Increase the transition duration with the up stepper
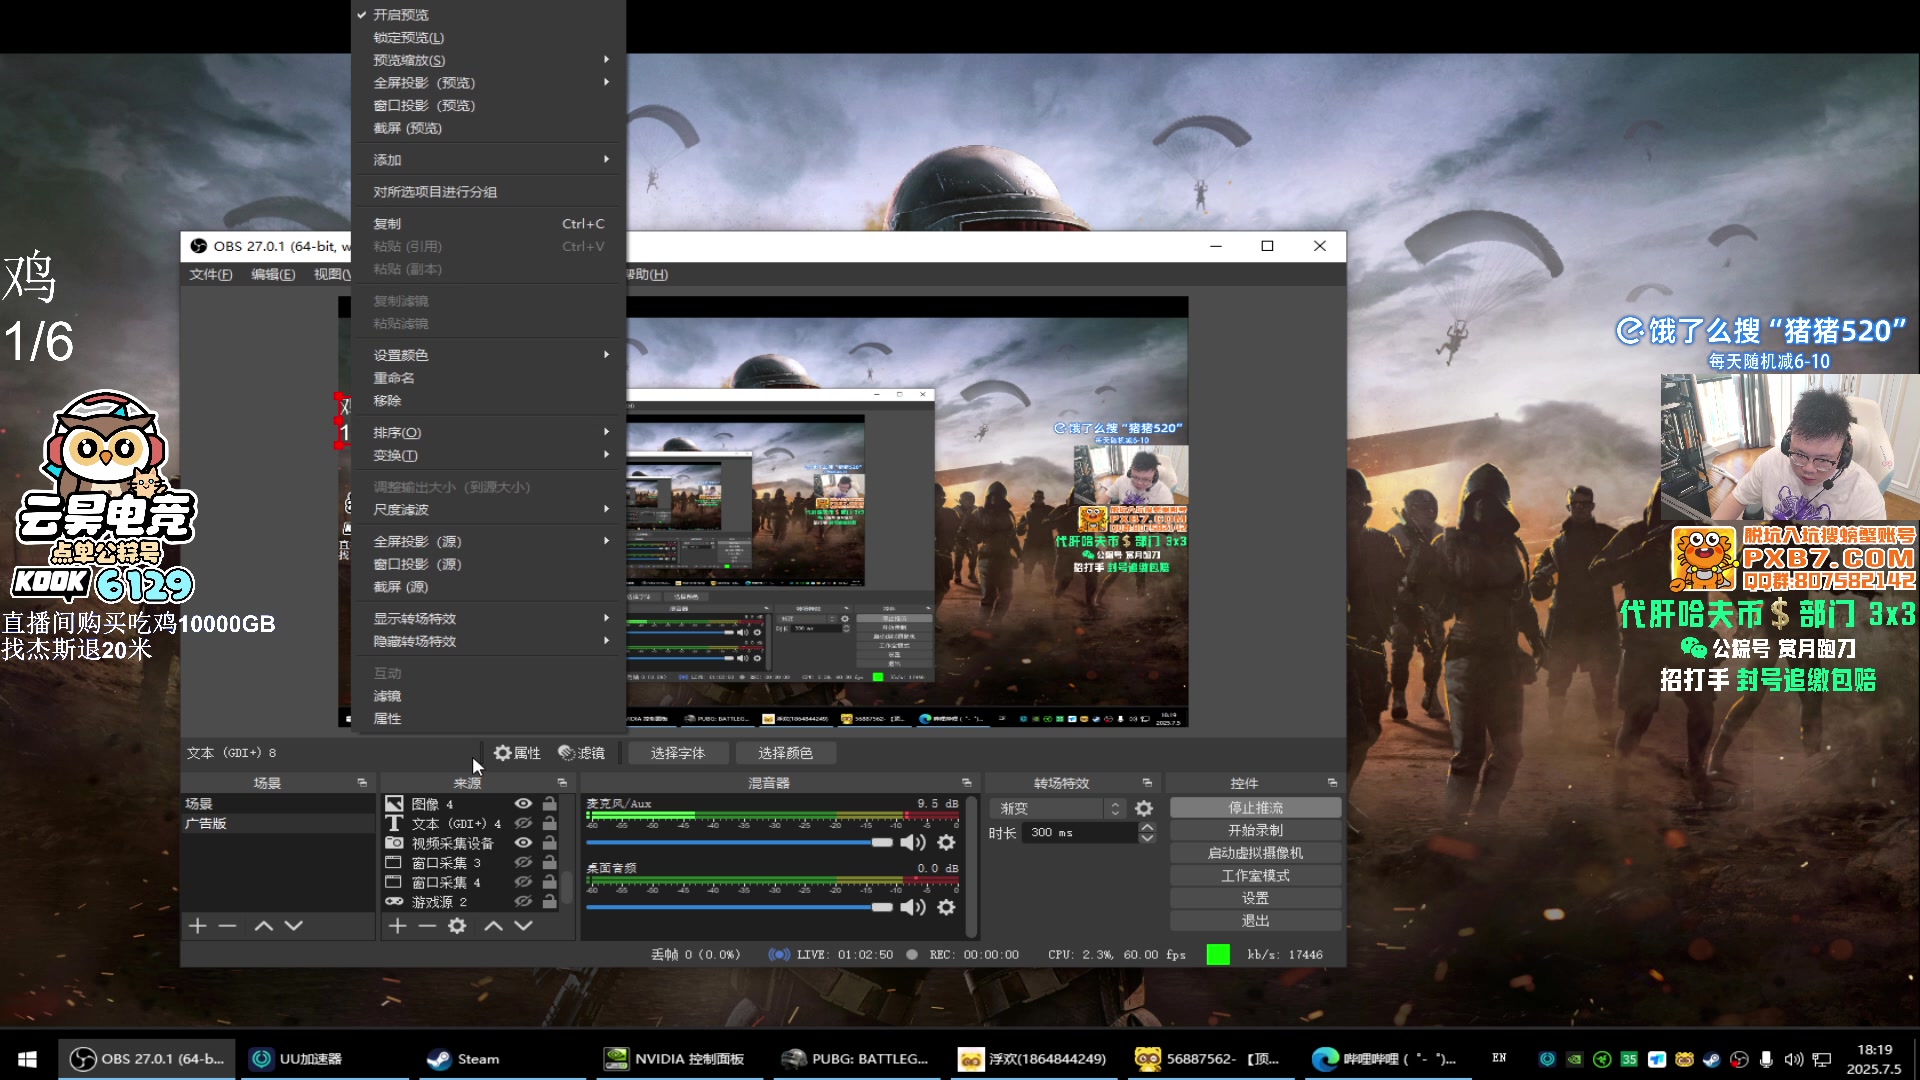Screen dimensions: 1920x1080 coord(1147,828)
